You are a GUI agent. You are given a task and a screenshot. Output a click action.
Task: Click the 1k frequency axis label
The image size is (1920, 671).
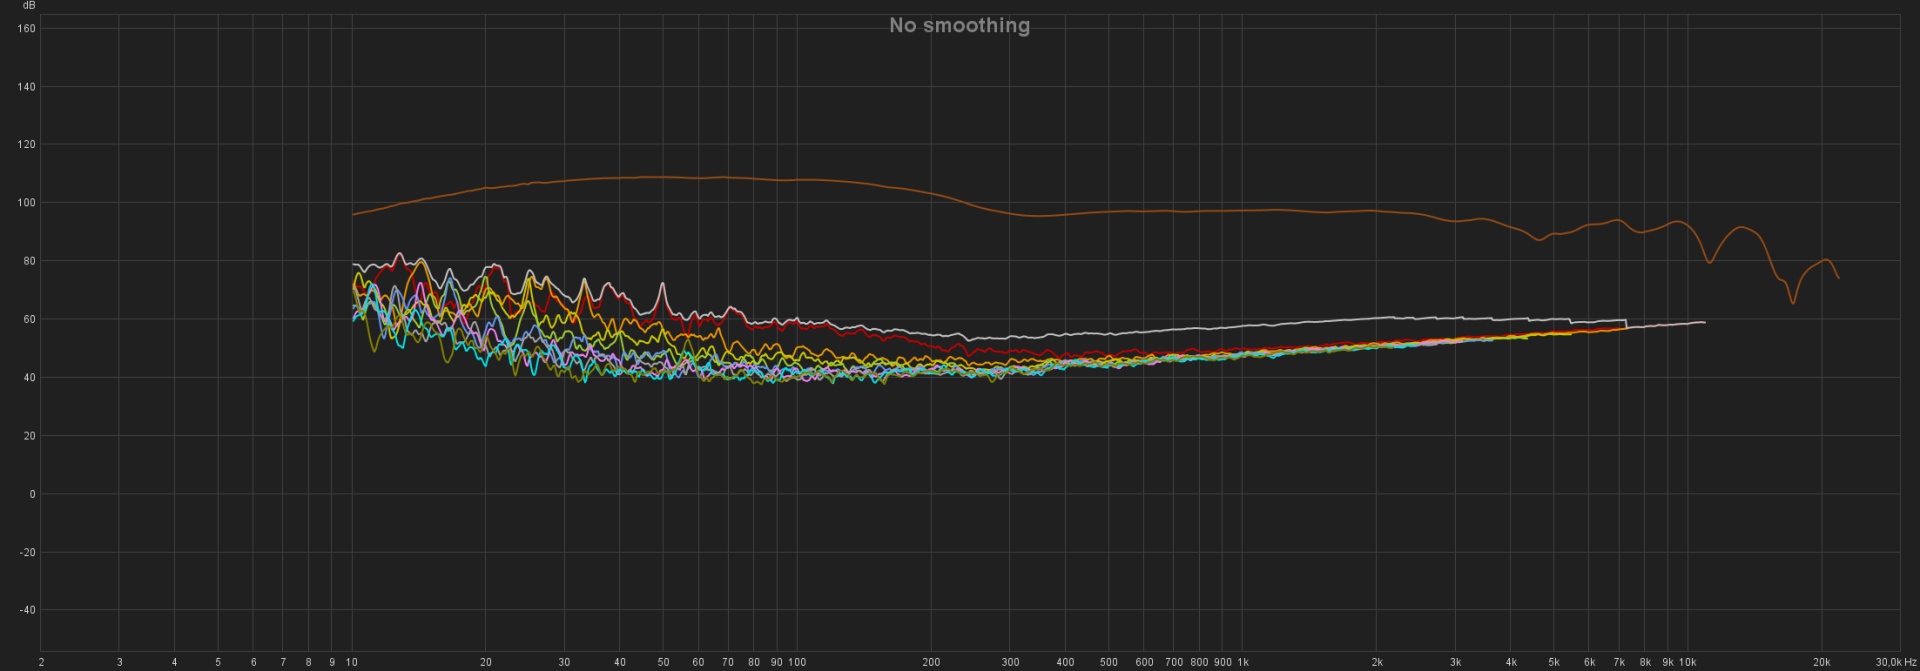pyautogui.click(x=1243, y=662)
